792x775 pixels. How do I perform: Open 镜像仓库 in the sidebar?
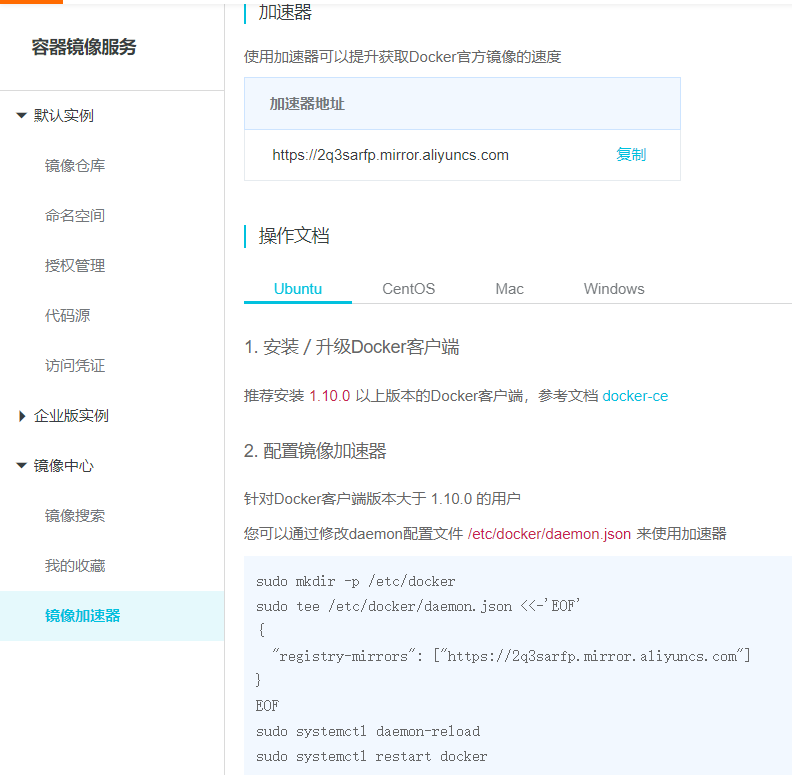[75, 166]
